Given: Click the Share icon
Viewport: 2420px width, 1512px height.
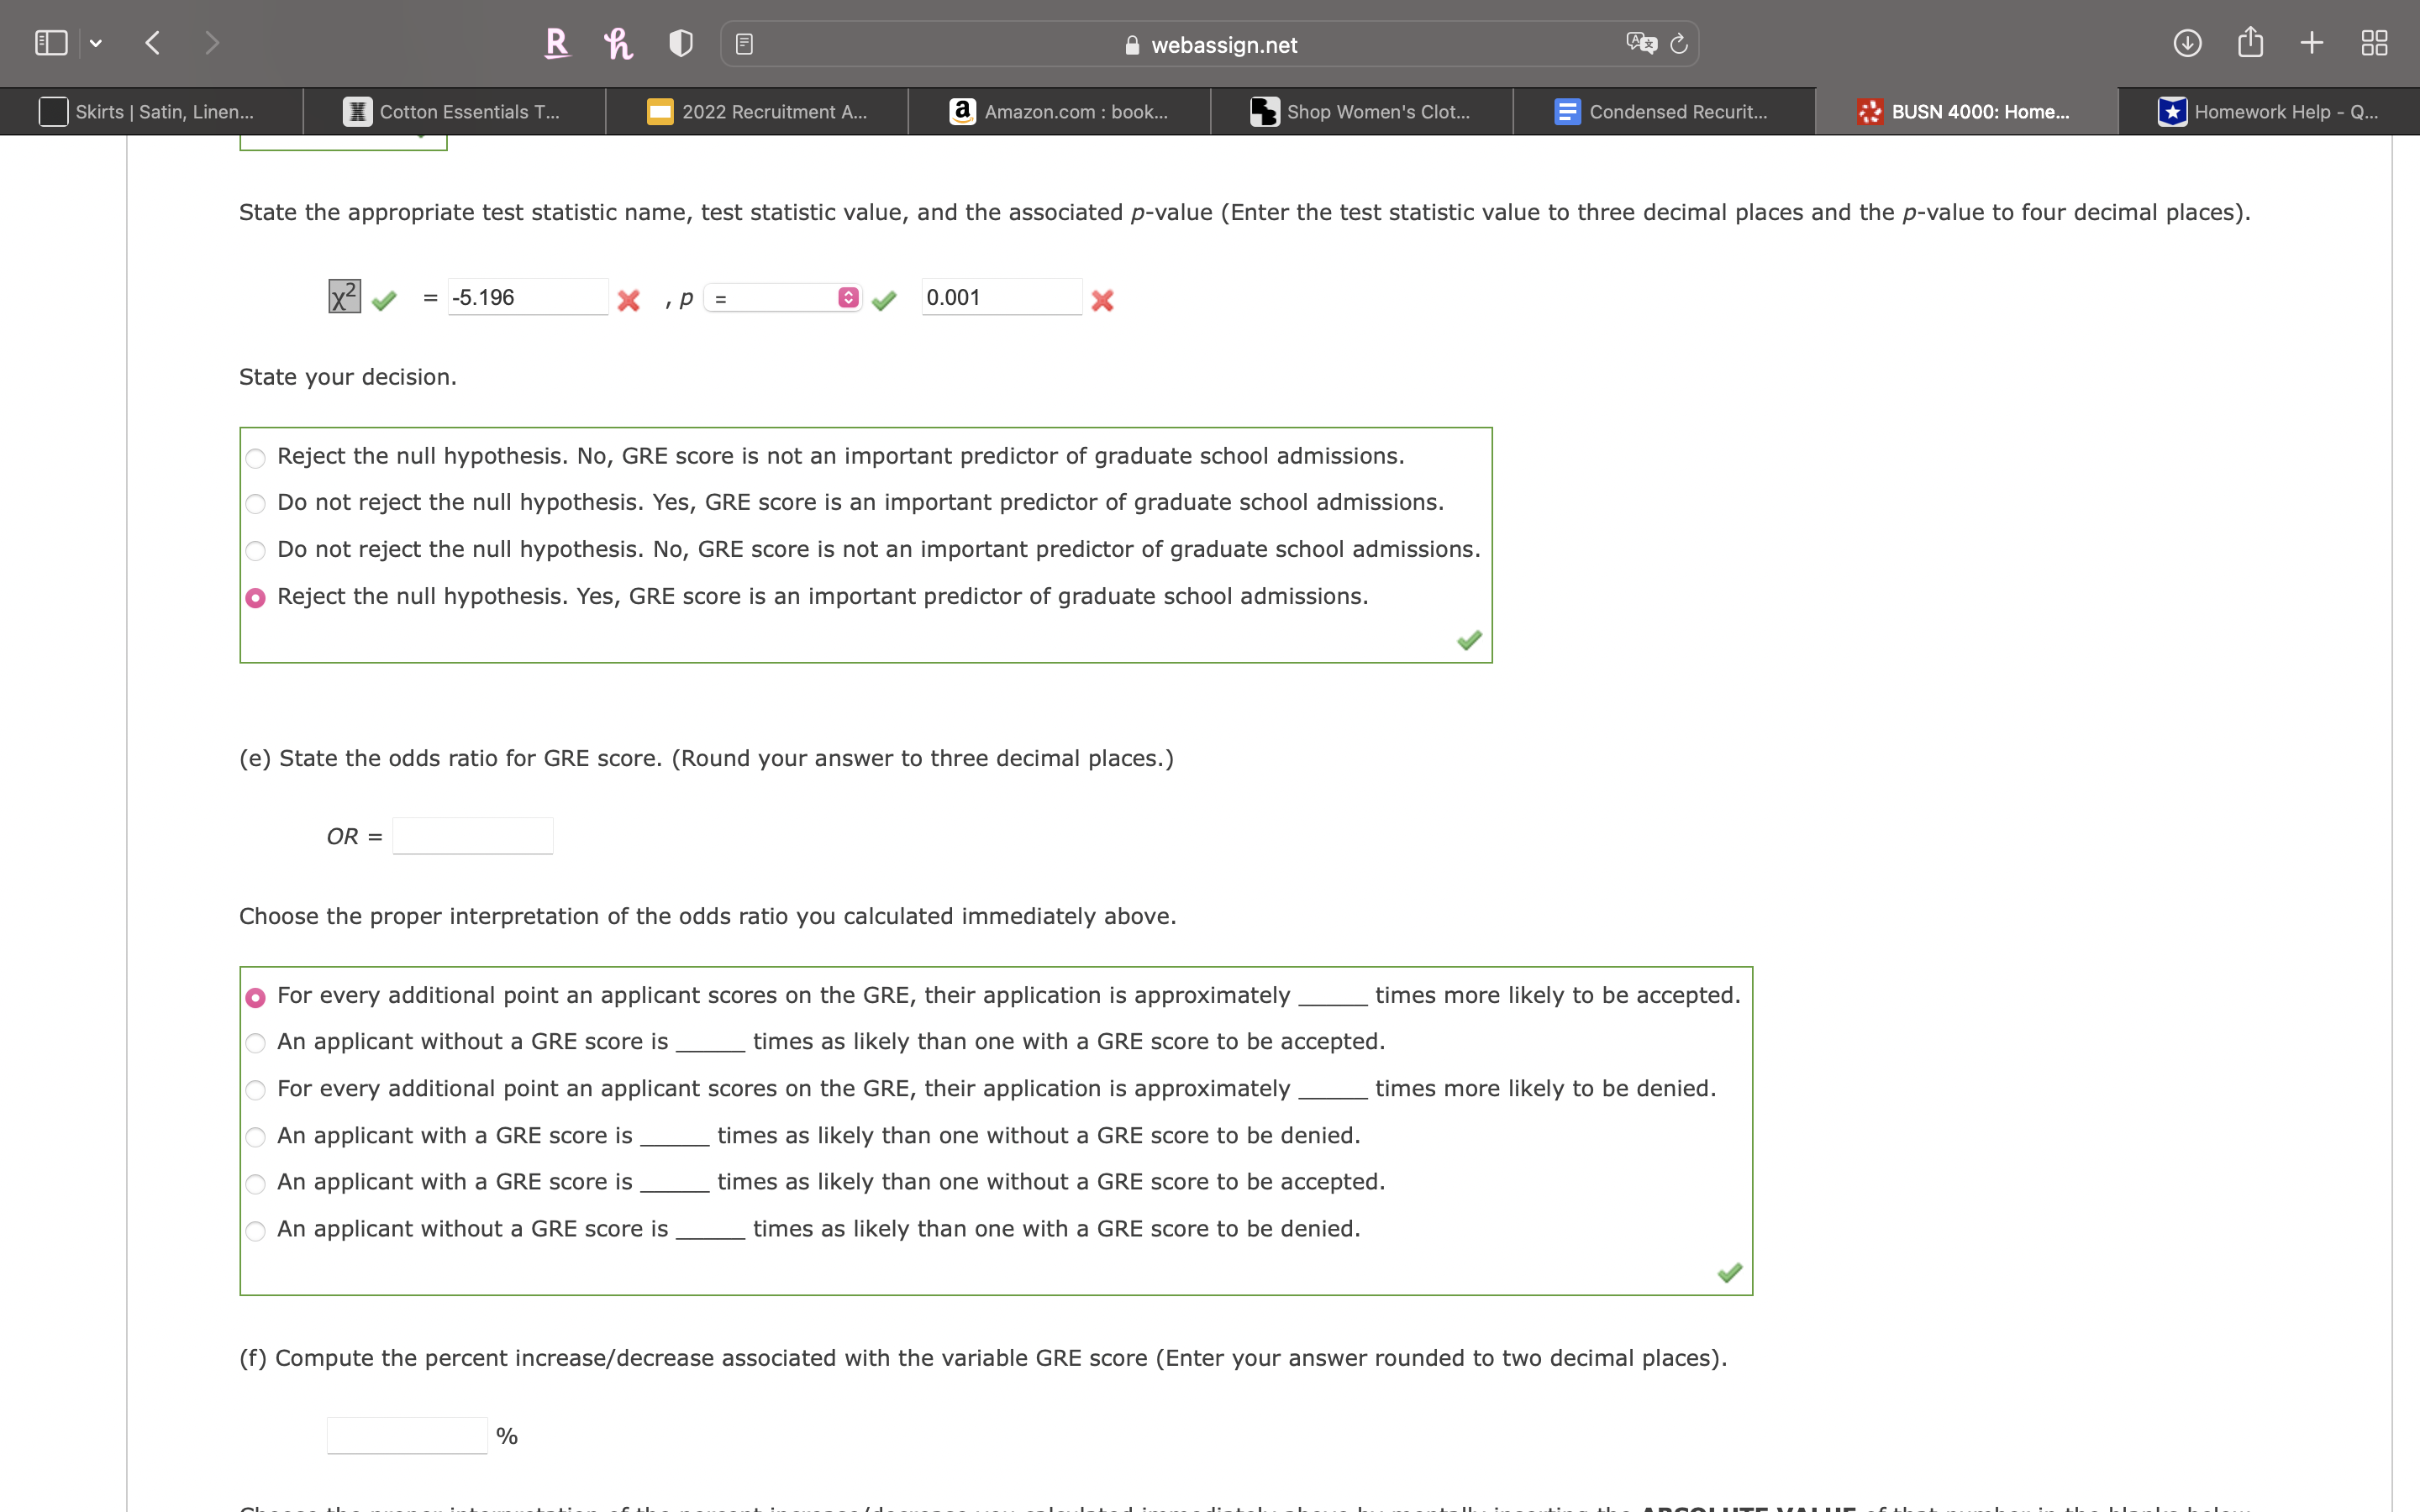Looking at the screenshot, I should pyautogui.click(x=2250, y=42).
